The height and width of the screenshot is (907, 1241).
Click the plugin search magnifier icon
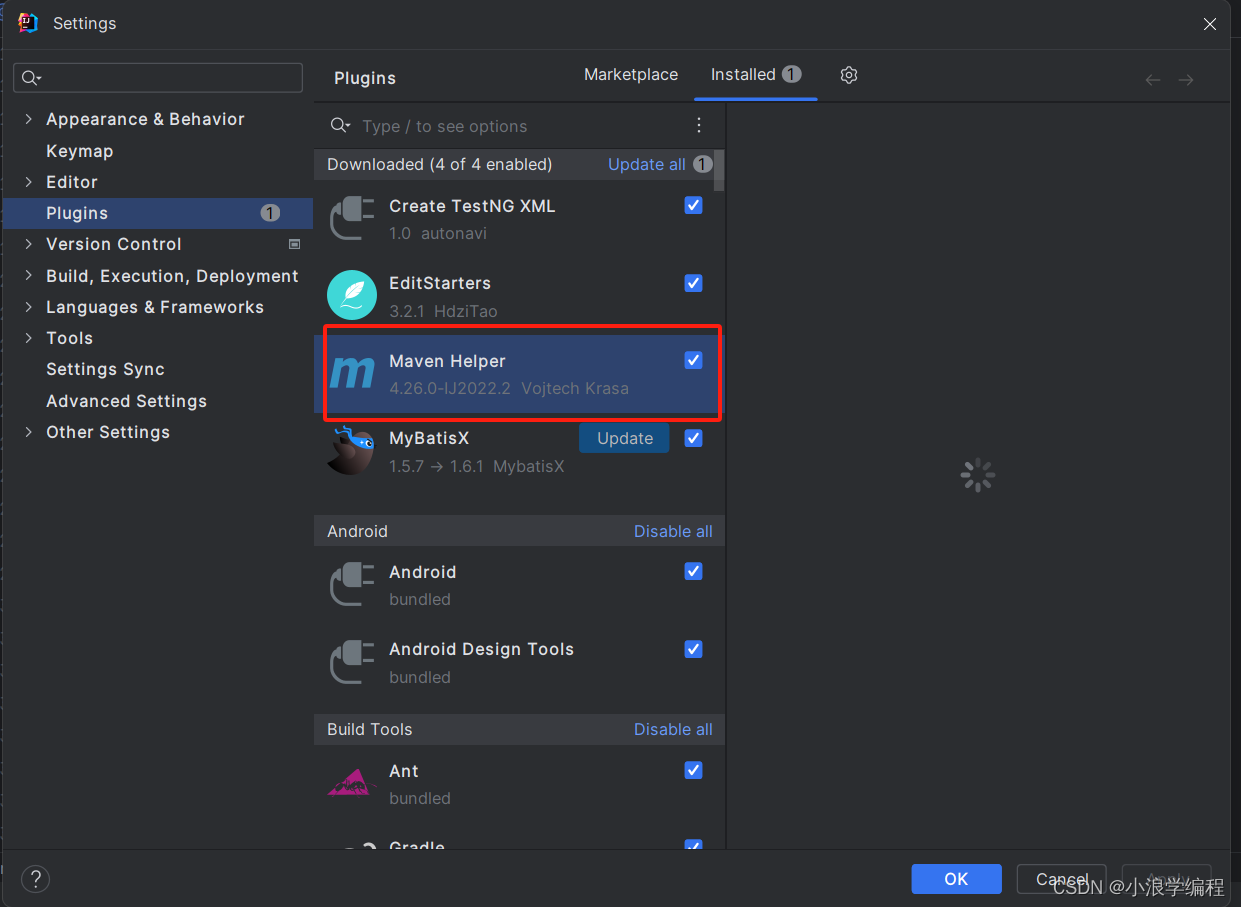(340, 125)
